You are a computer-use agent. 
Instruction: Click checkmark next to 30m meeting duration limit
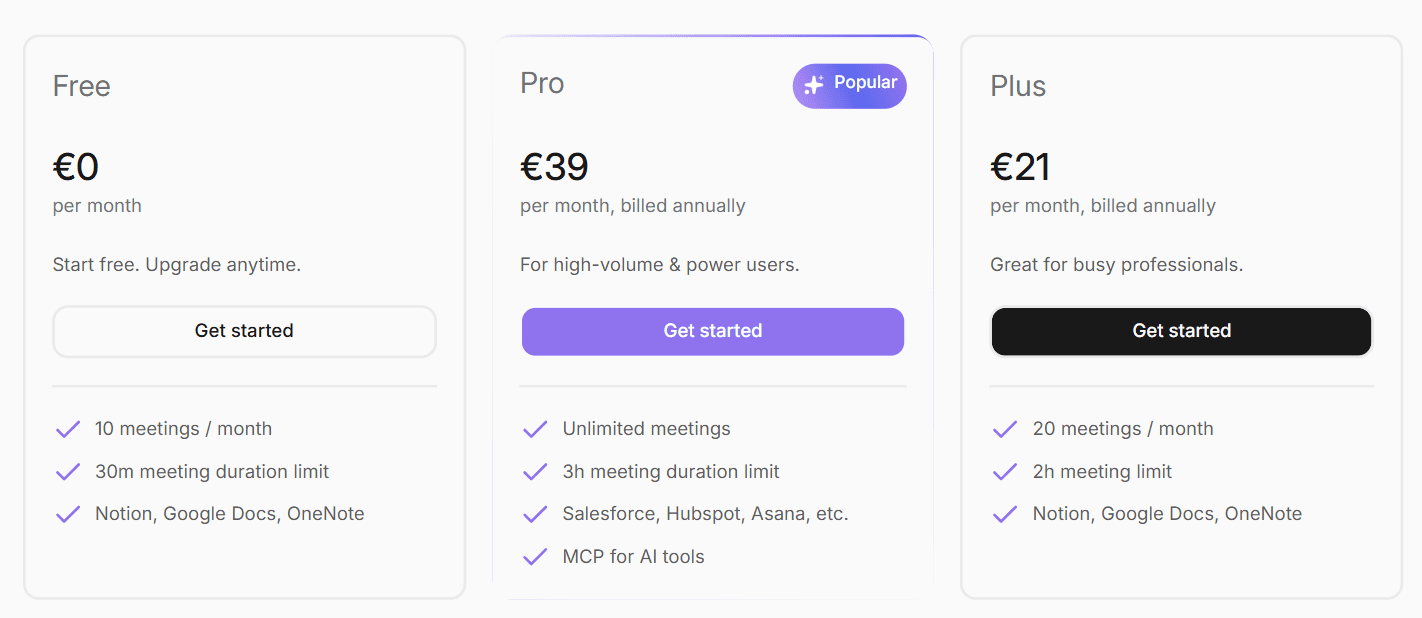tap(68, 472)
